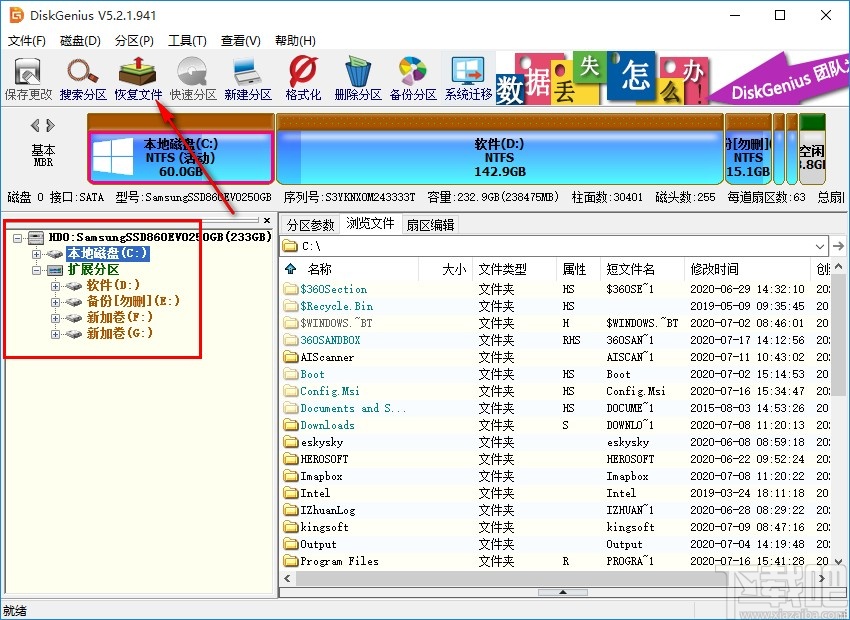Open Search Partition (搜索分区) tool
This screenshot has height=620, width=850.
tap(83, 79)
